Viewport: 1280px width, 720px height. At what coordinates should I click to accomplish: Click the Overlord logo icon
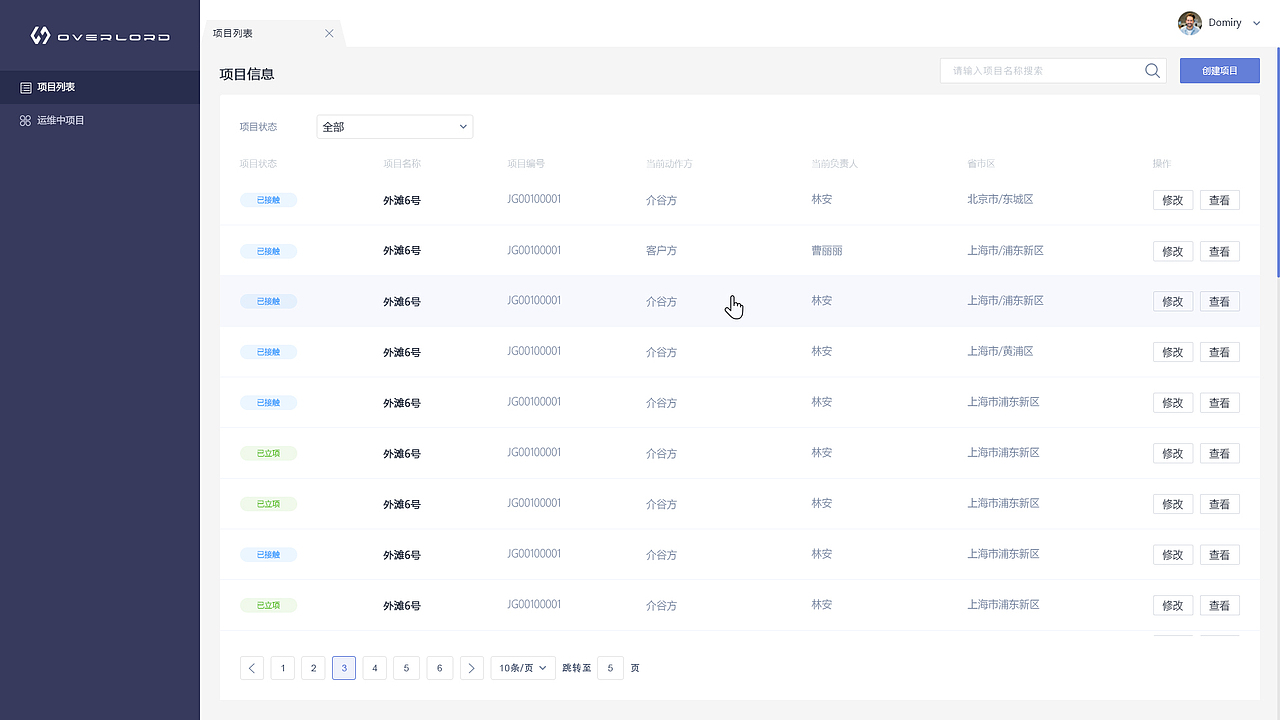(38, 32)
